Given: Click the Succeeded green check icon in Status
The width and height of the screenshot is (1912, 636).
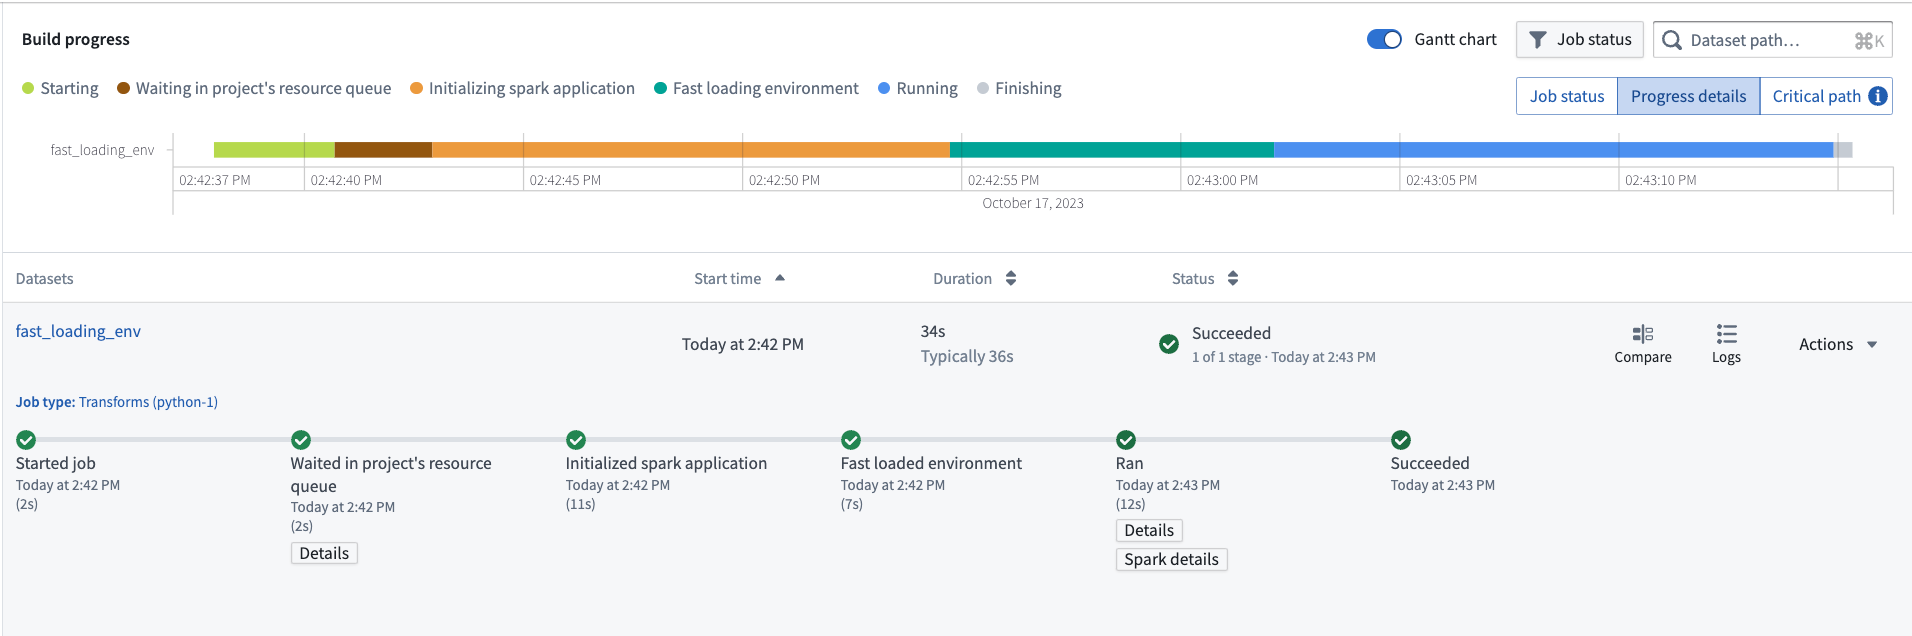Looking at the screenshot, I should pyautogui.click(x=1169, y=344).
